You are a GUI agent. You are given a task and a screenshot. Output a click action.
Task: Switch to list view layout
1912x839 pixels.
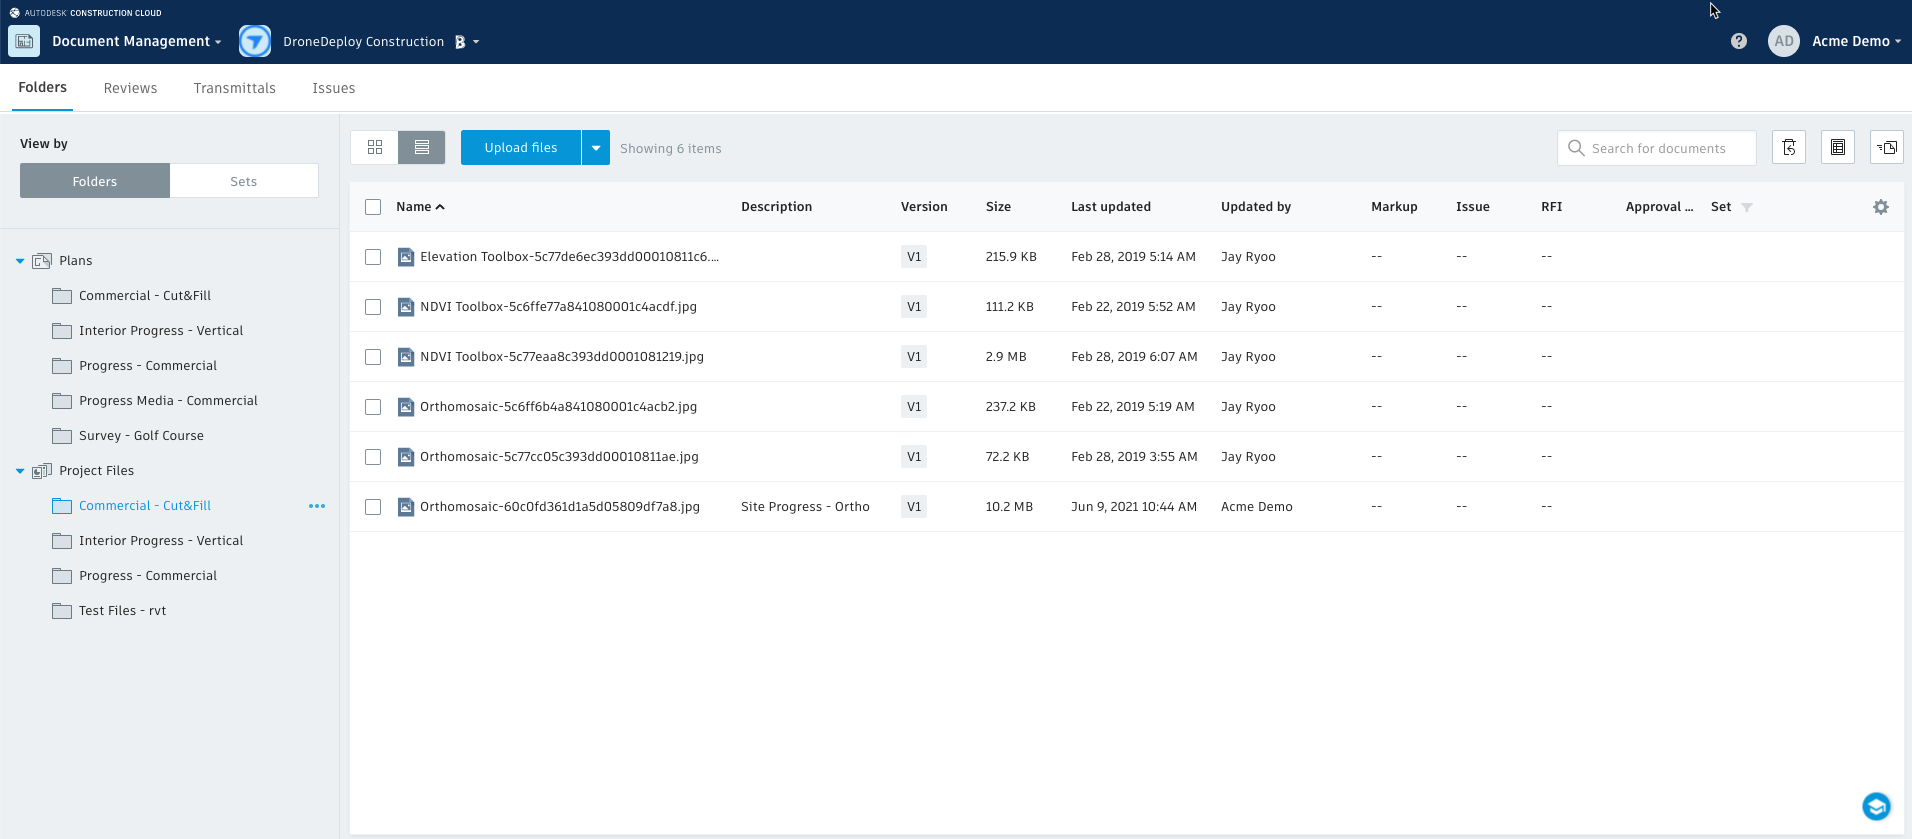[x=422, y=148]
